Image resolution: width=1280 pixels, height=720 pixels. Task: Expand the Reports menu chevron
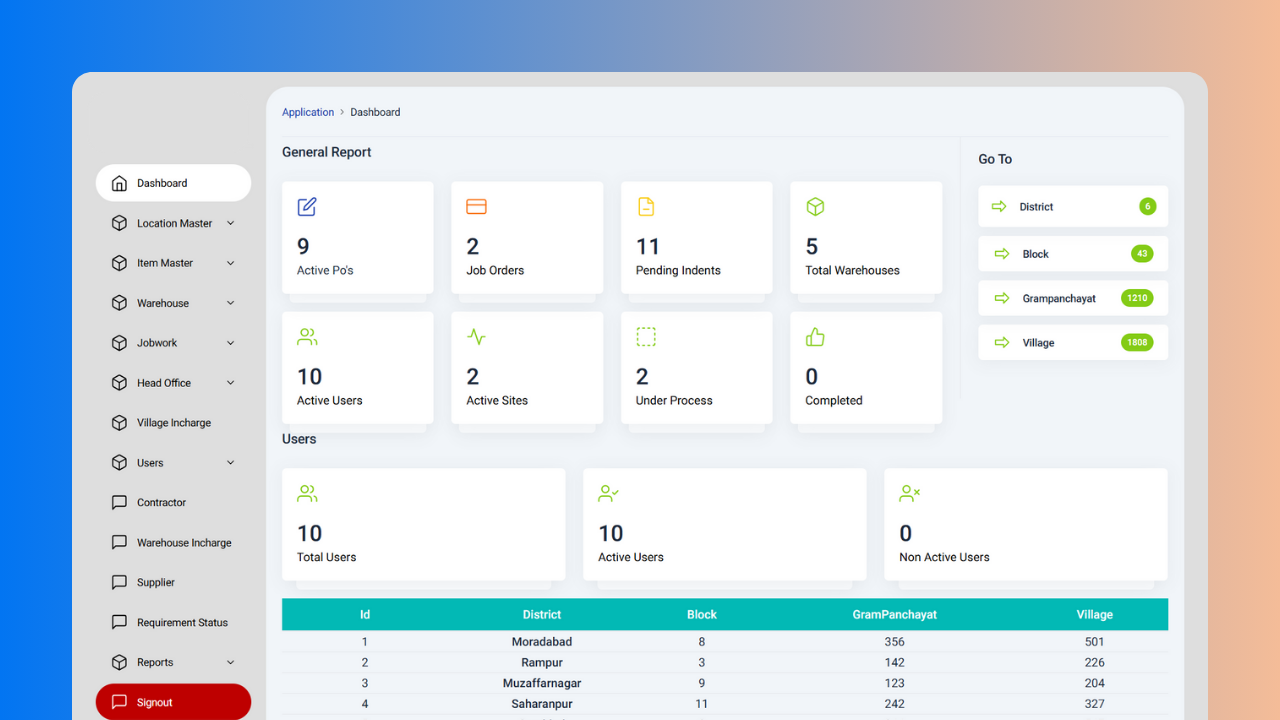pos(231,662)
